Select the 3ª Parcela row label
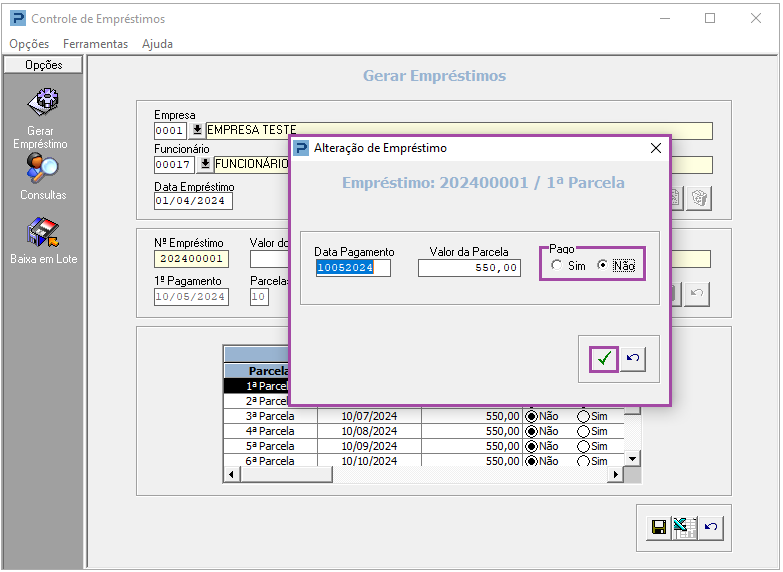This screenshot has height=572, width=783. click(x=270, y=416)
